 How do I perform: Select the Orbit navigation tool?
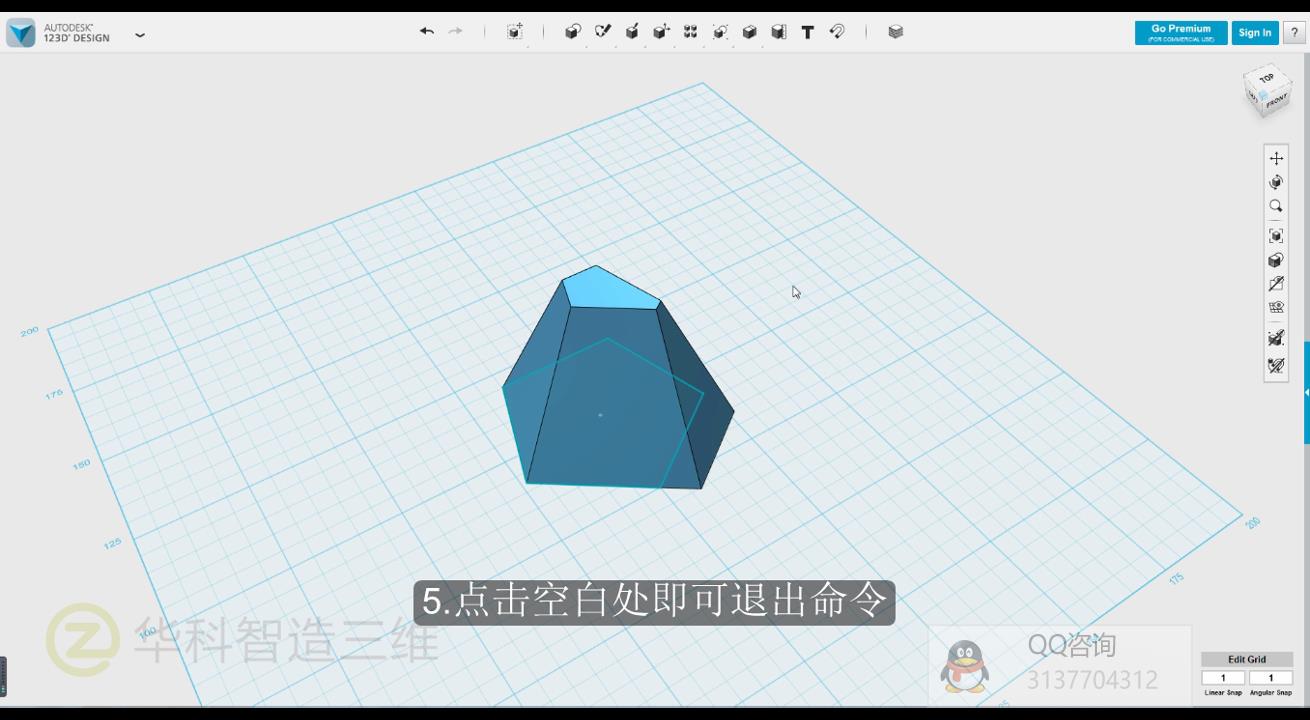click(x=1276, y=182)
